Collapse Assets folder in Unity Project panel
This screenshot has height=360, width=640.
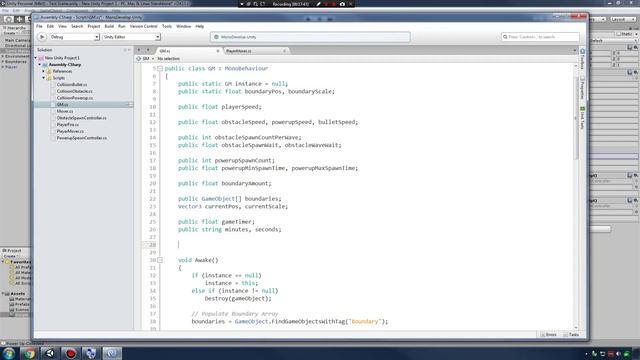tap(3, 293)
